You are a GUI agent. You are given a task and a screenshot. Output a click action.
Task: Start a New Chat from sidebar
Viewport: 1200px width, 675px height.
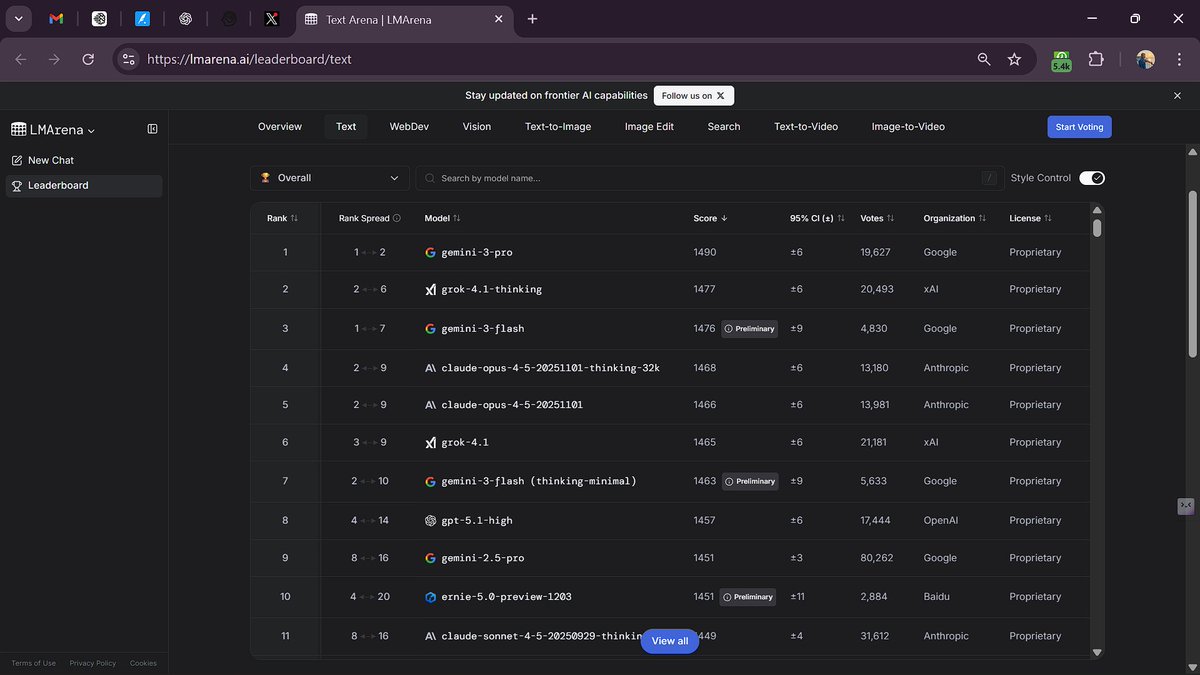click(84, 160)
